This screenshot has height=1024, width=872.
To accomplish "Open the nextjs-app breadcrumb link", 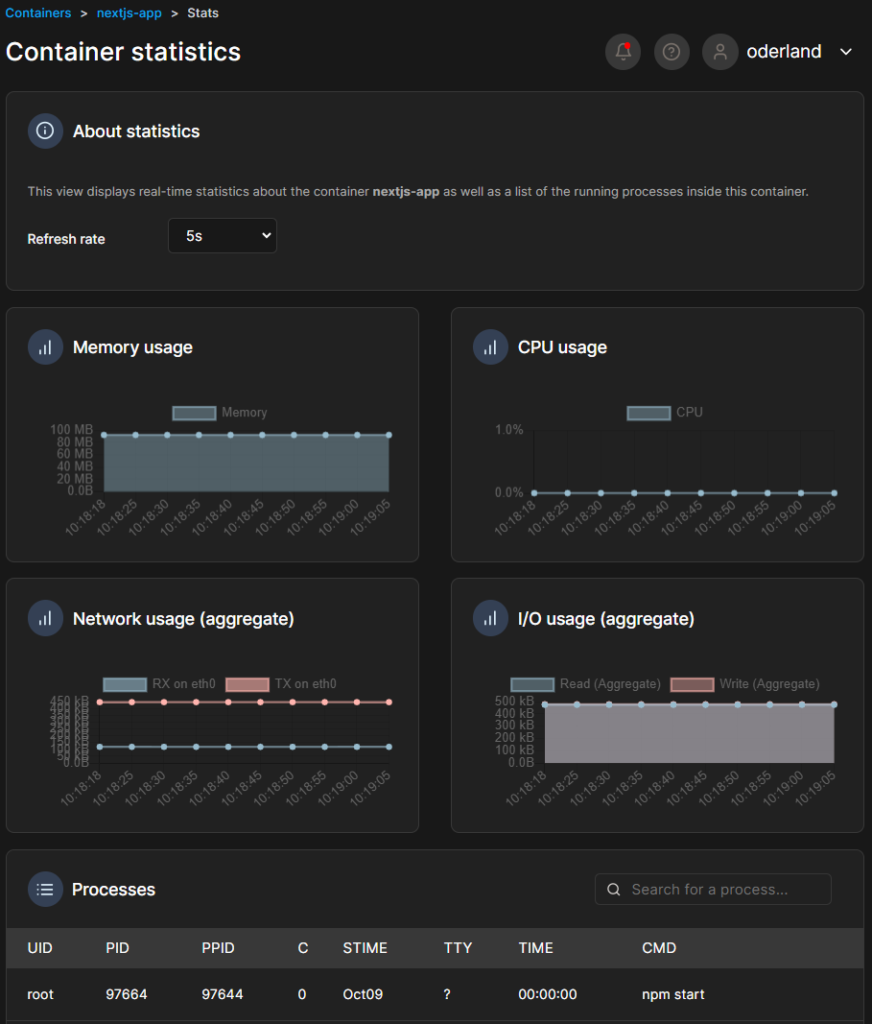I will pyautogui.click(x=129, y=13).
